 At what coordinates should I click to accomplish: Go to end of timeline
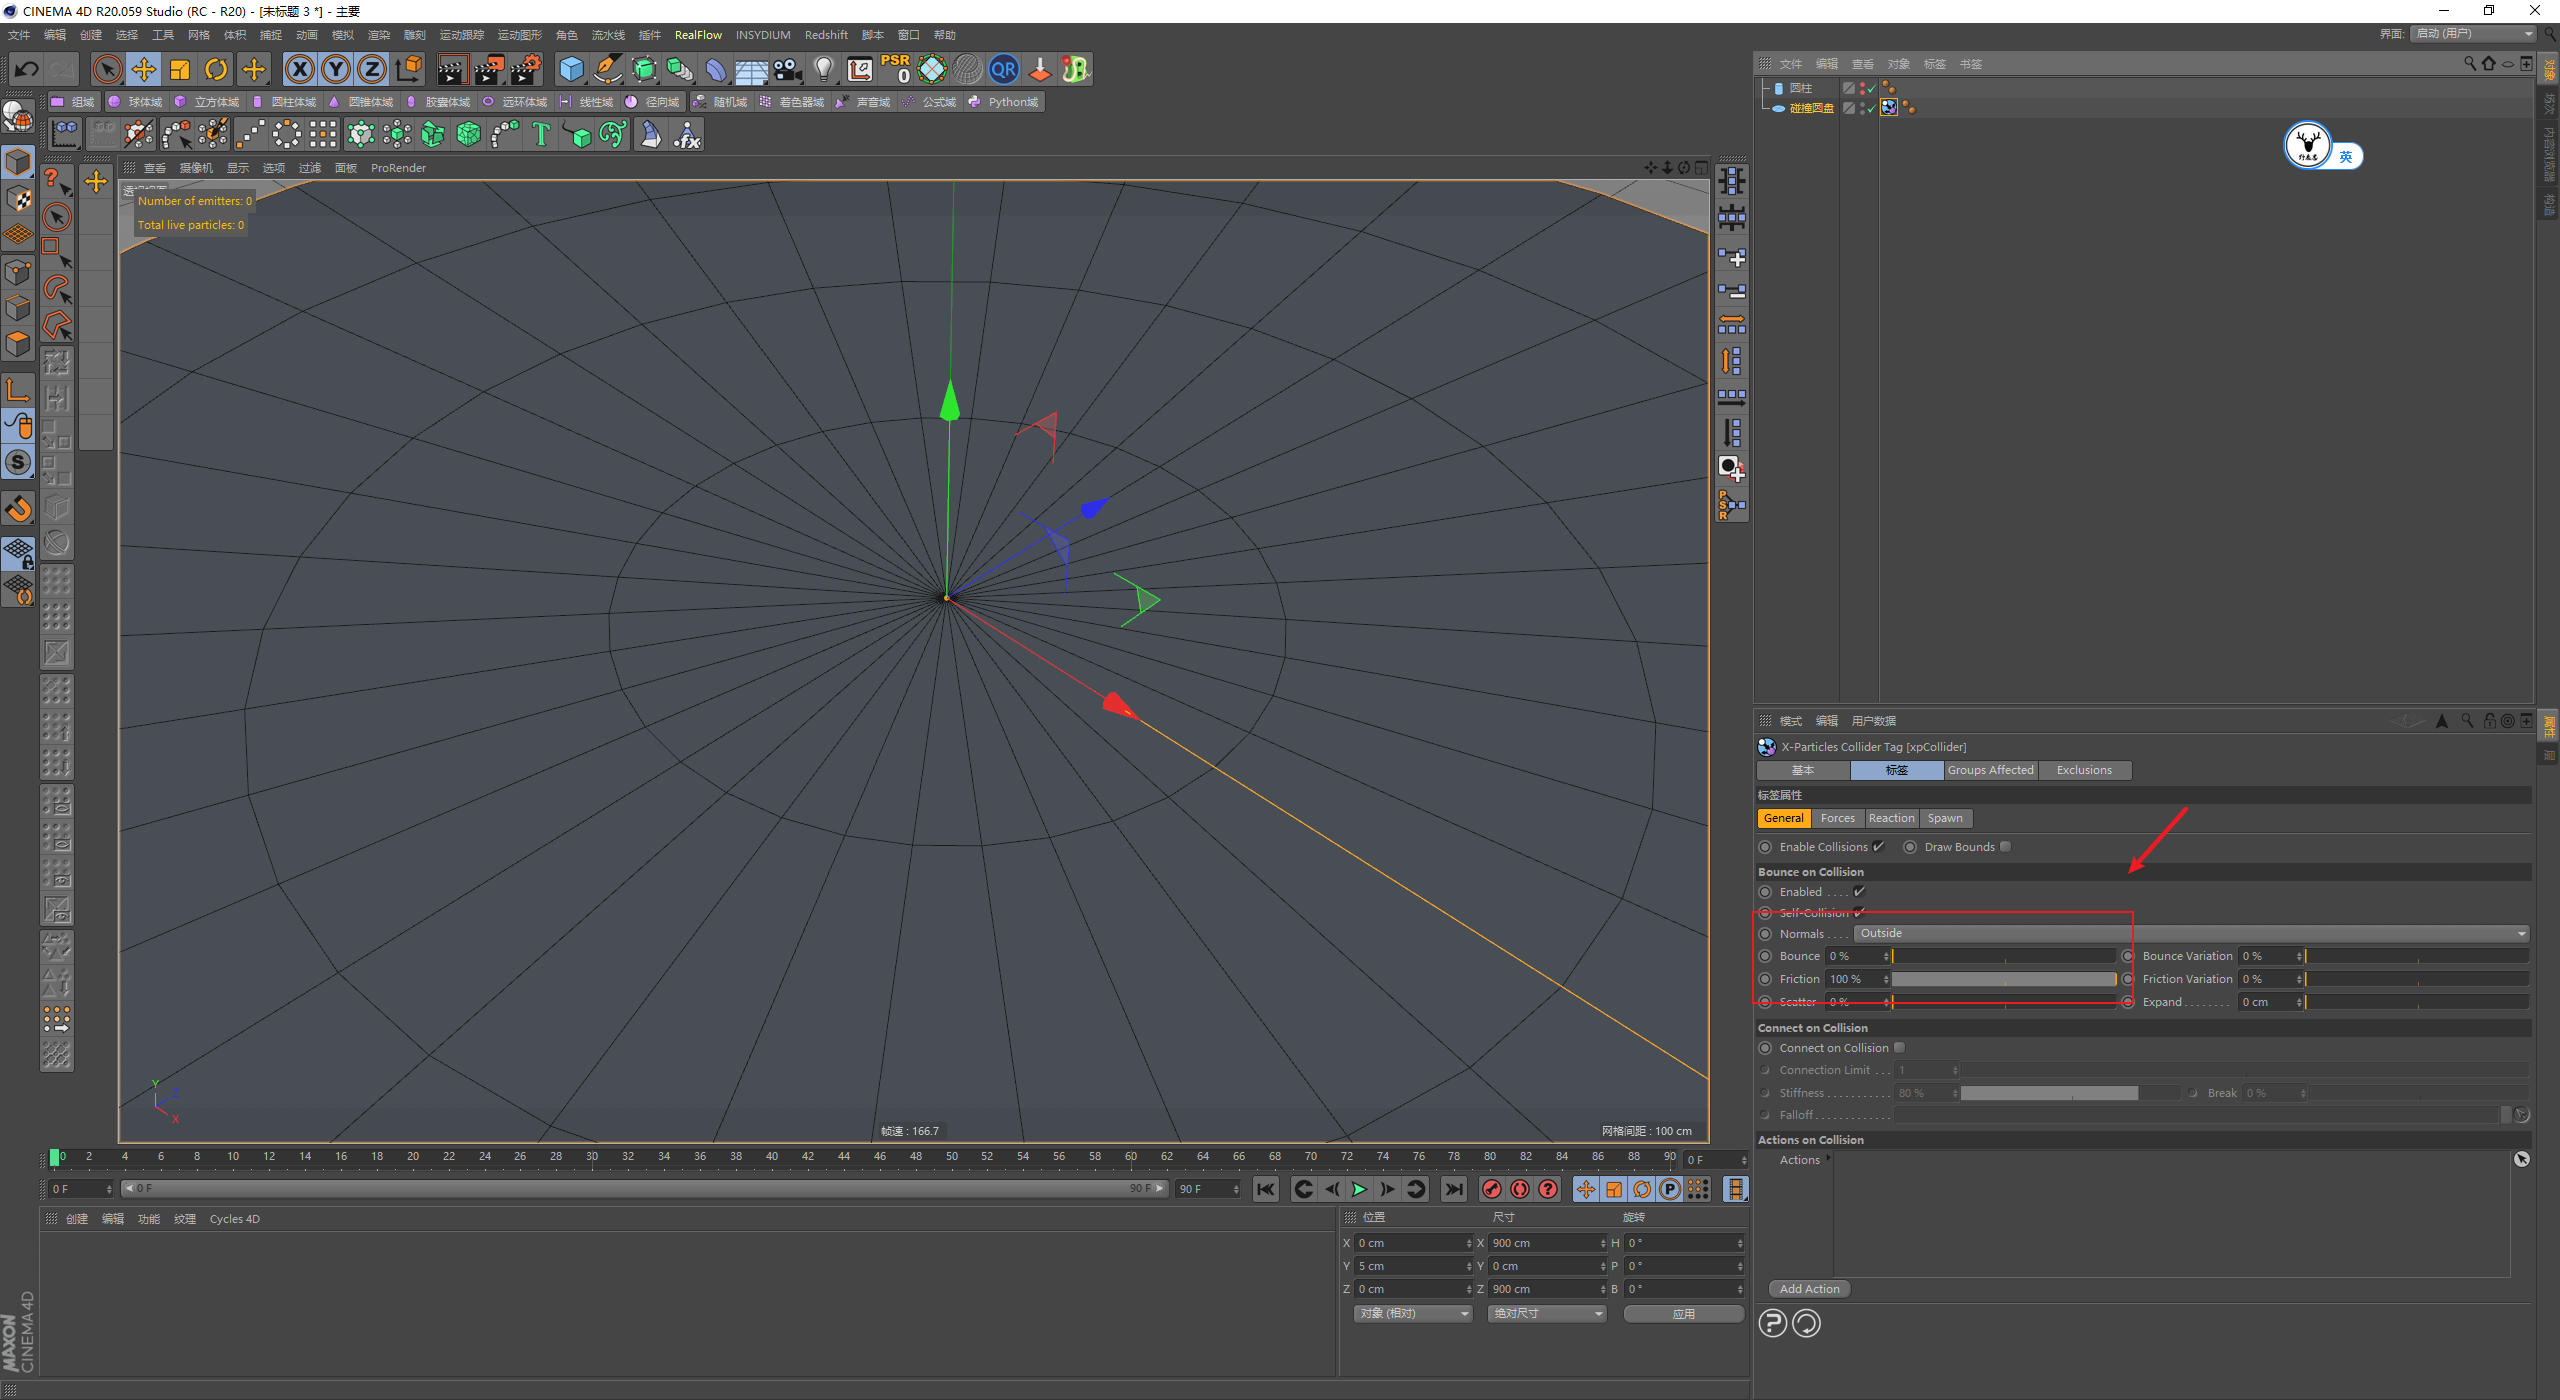tap(1453, 1189)
